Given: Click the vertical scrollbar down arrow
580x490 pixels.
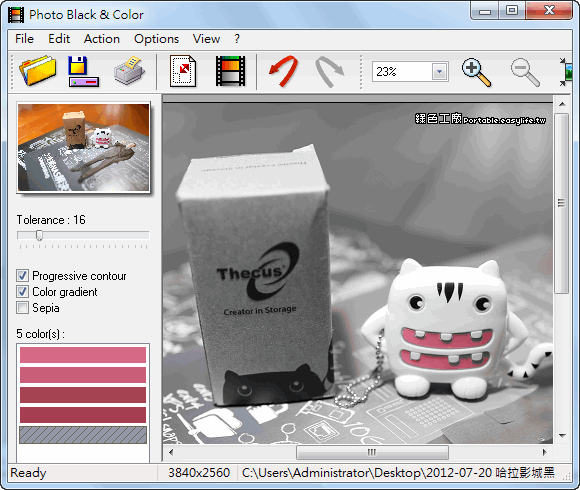Looking at the screenshot, I should (562, 436).
